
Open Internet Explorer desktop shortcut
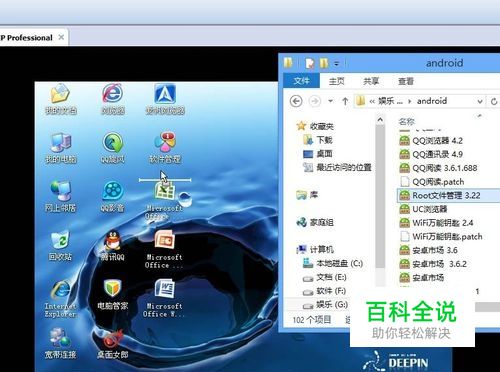coord(60,298)
